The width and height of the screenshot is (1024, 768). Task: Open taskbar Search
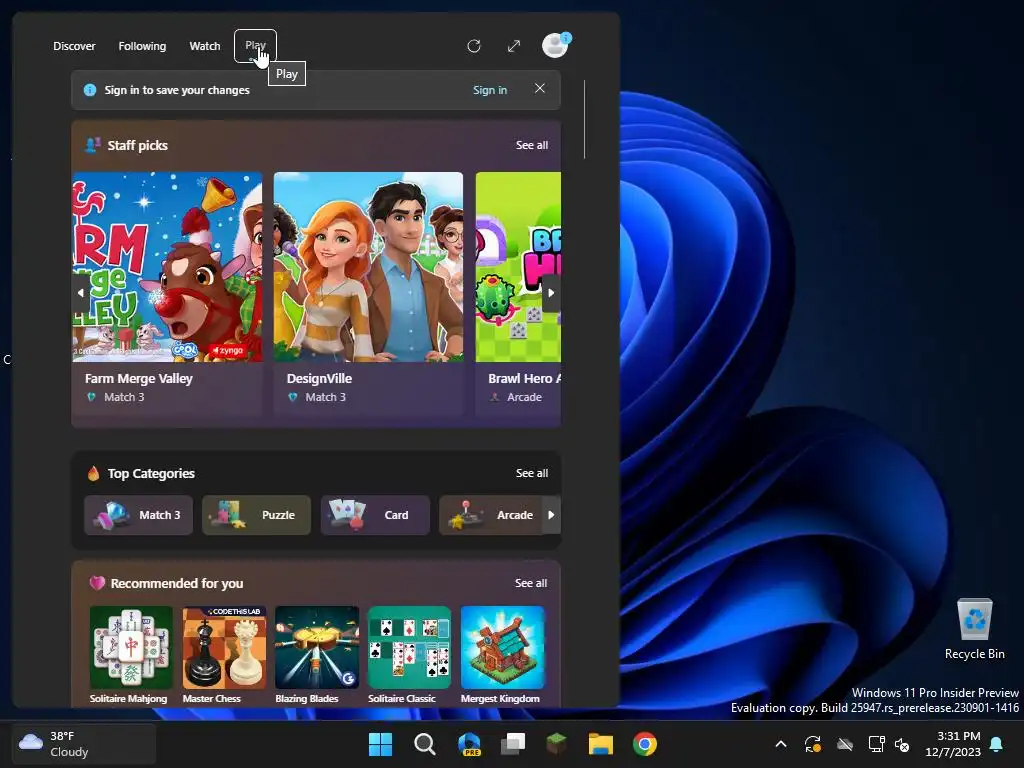coord(425,744)
